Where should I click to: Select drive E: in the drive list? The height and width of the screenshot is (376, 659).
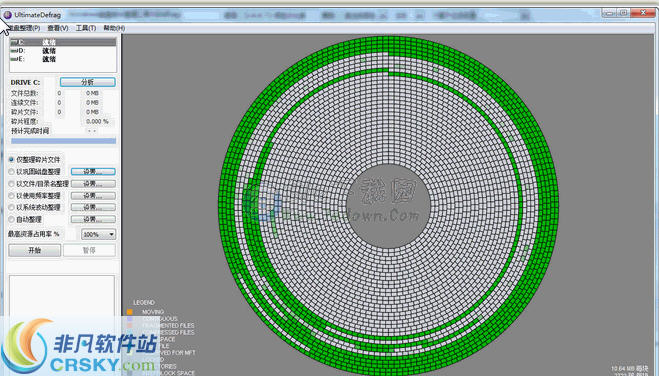[63, 59]
